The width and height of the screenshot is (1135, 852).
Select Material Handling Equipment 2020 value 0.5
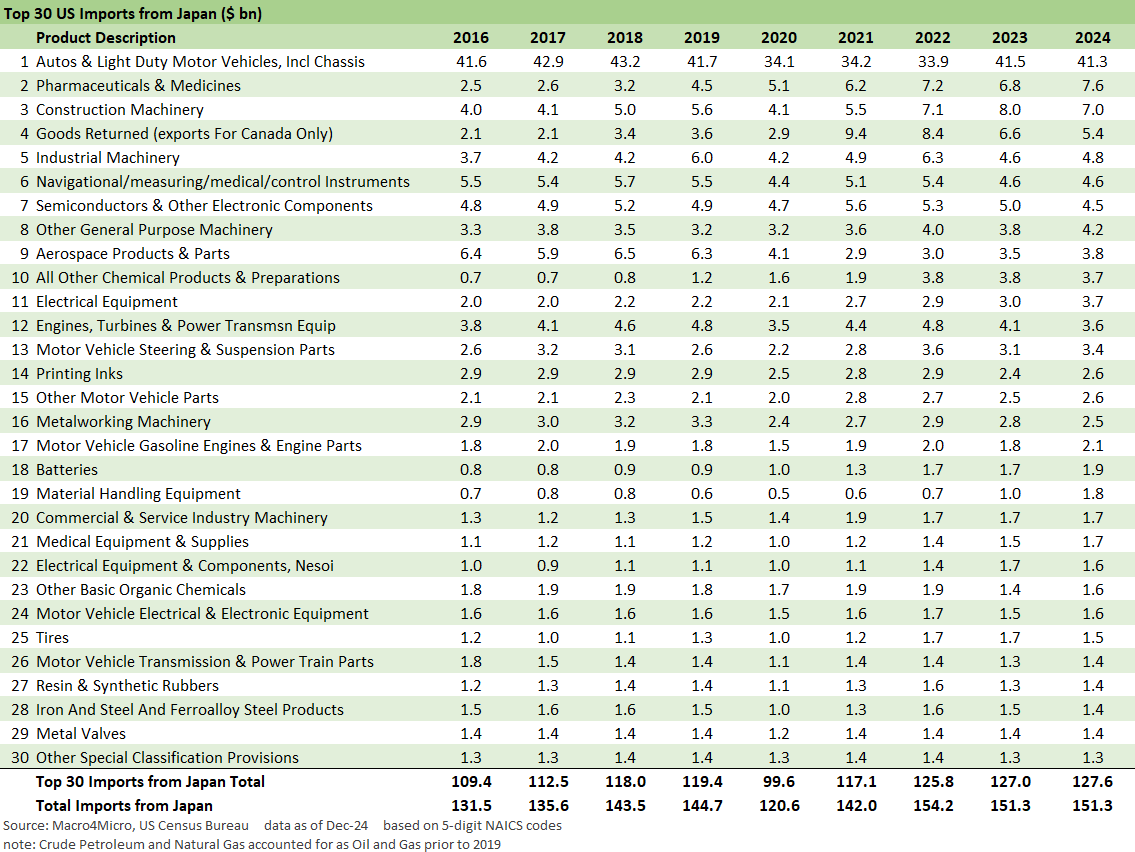[779, 494]
